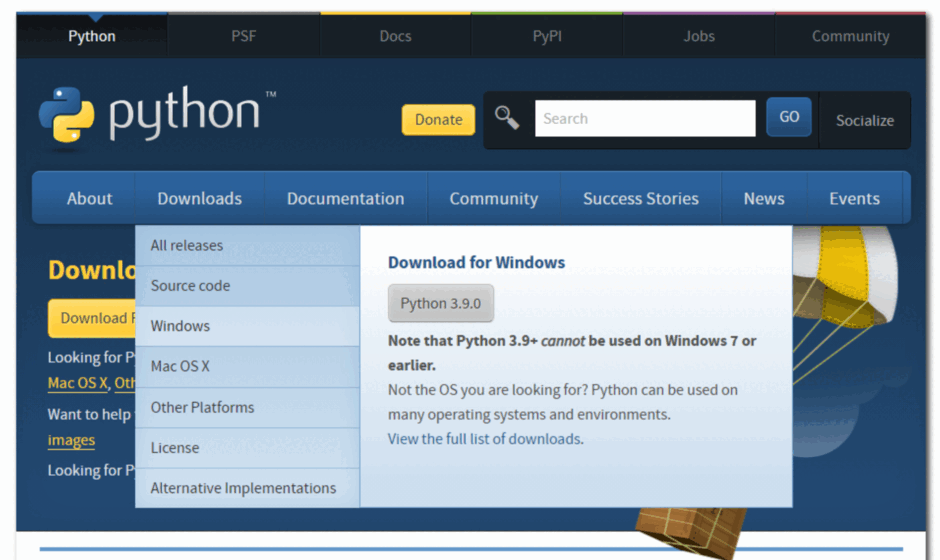Viewport: 940px width, 560px height.
Task: Open Community in the main navigation bar
Action: click(494, 198)
